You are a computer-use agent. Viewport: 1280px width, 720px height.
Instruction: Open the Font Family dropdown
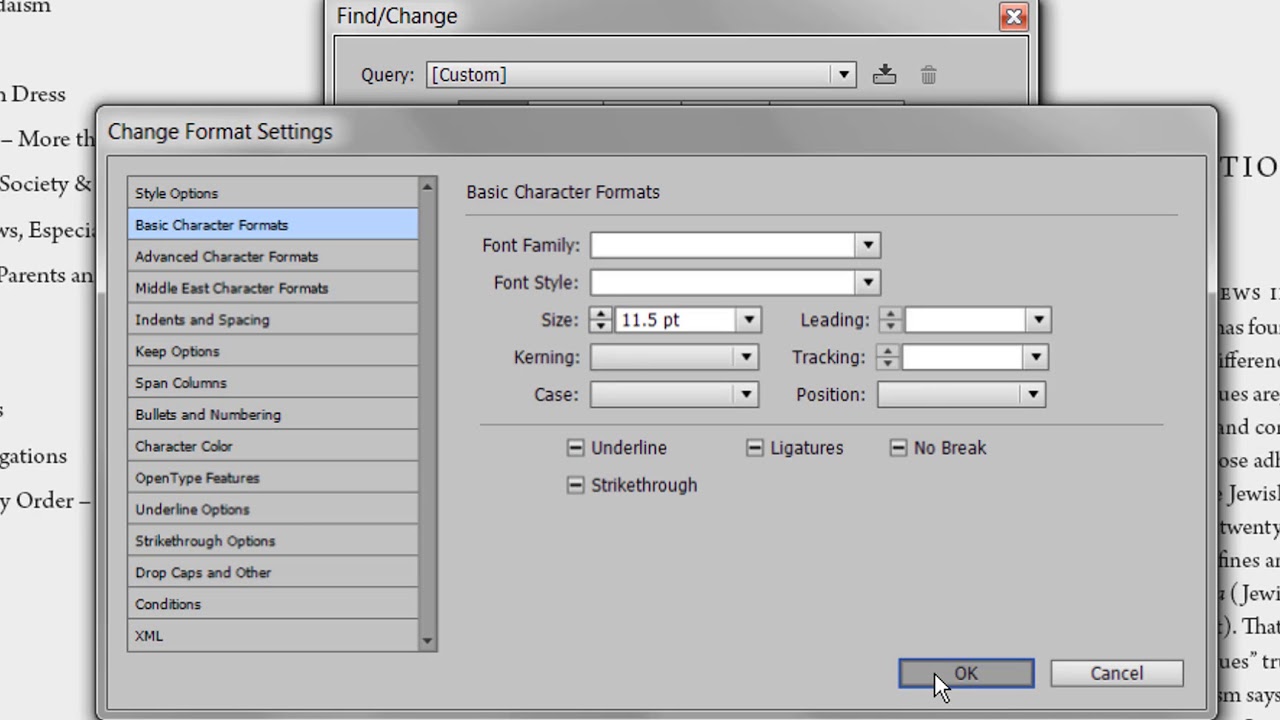(867, 245)
